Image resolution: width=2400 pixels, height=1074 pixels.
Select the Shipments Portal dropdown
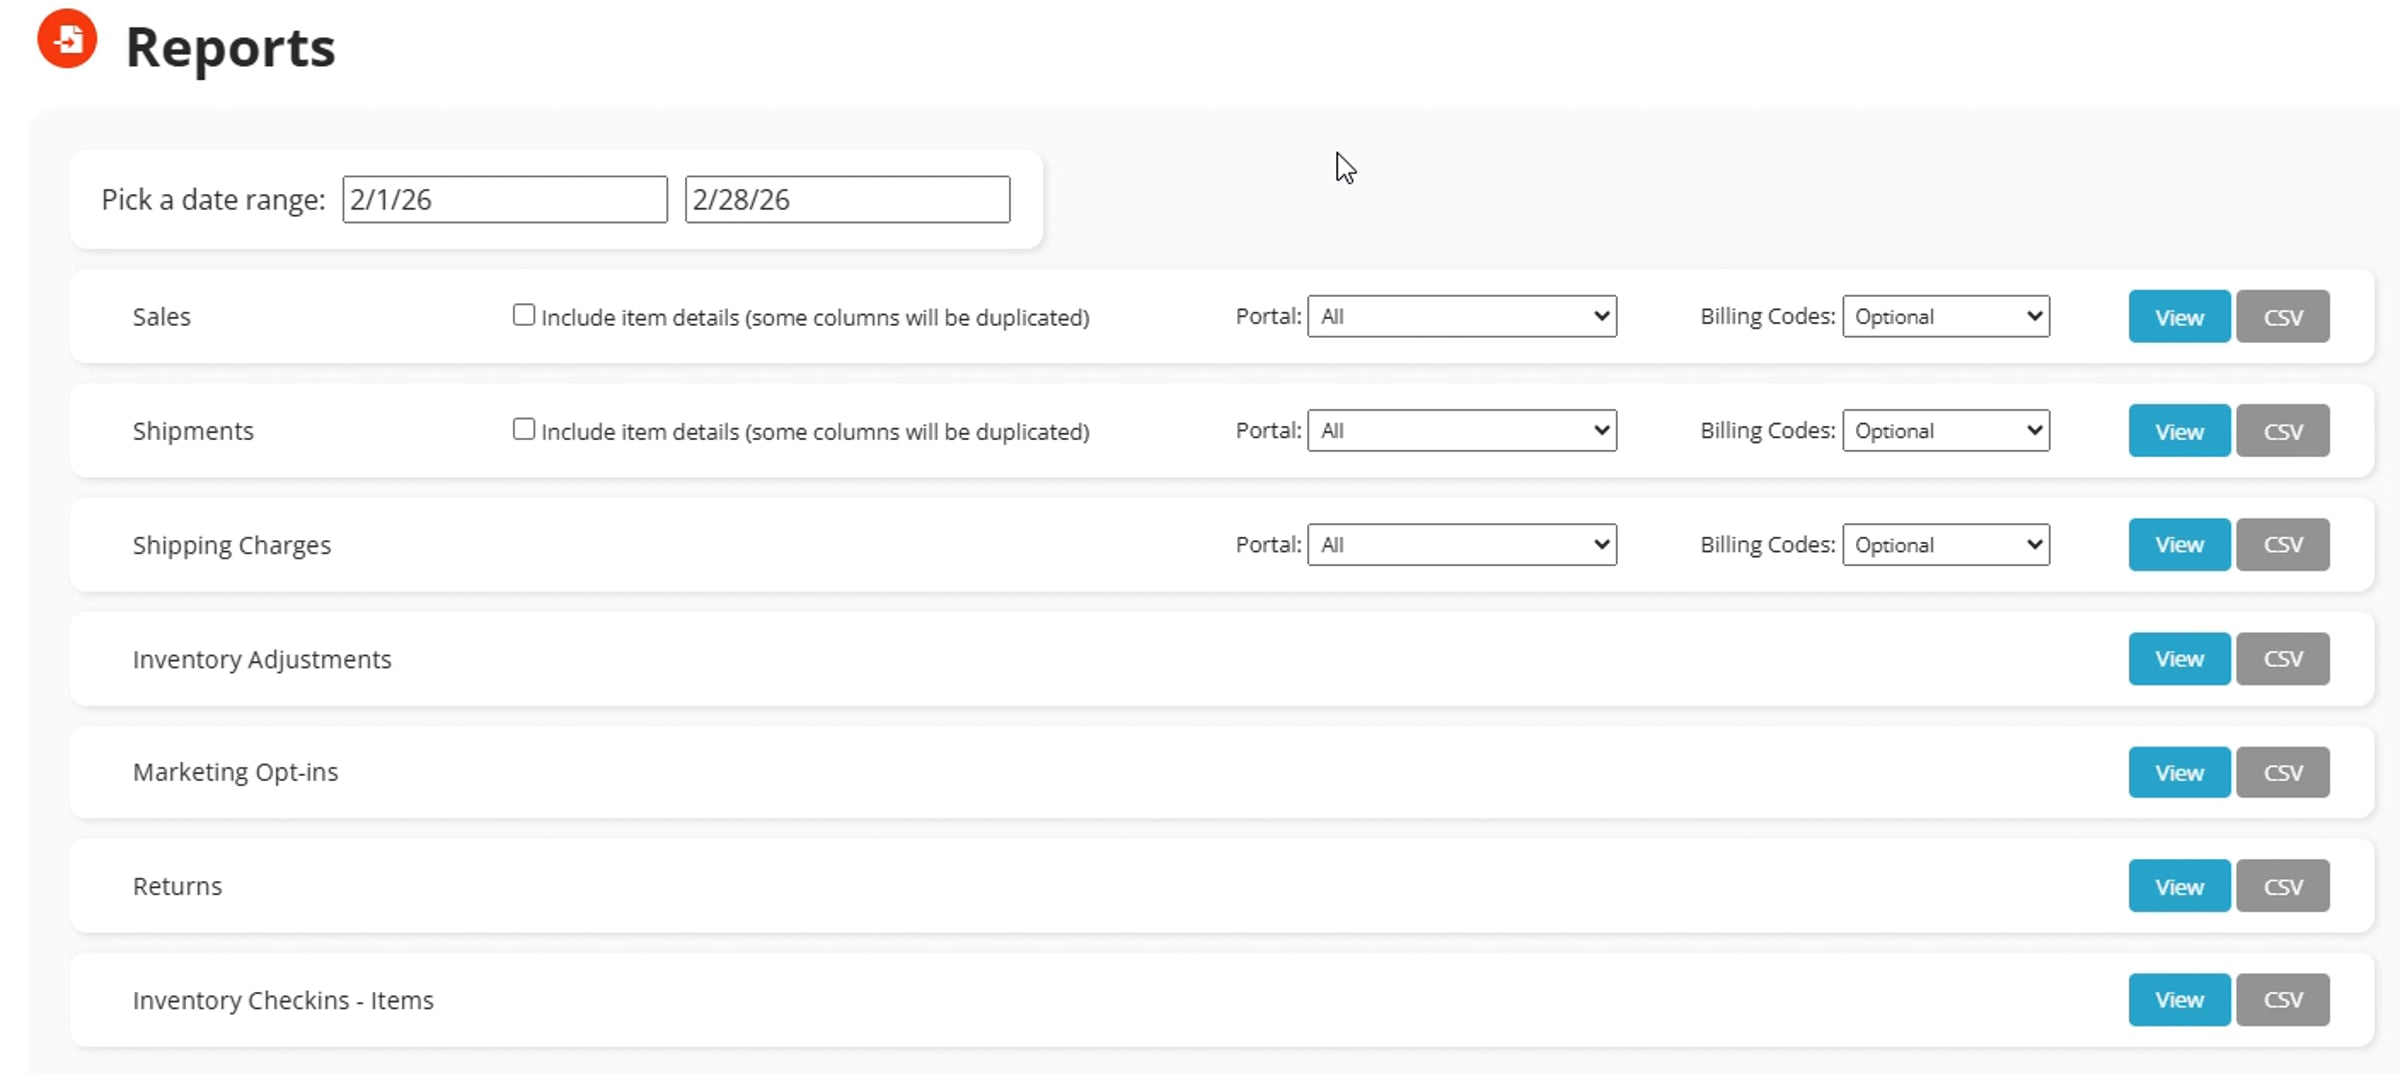(x=1462, y=430)
